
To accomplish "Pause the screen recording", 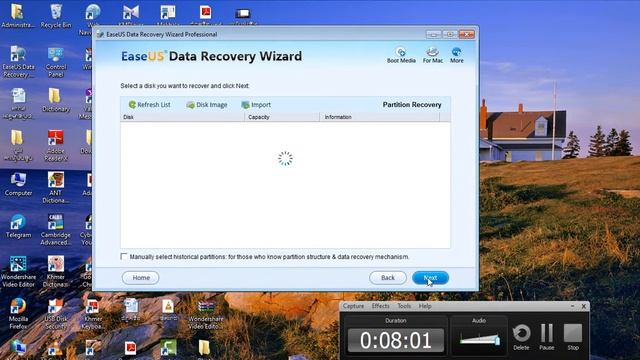I will coord(547,337).
